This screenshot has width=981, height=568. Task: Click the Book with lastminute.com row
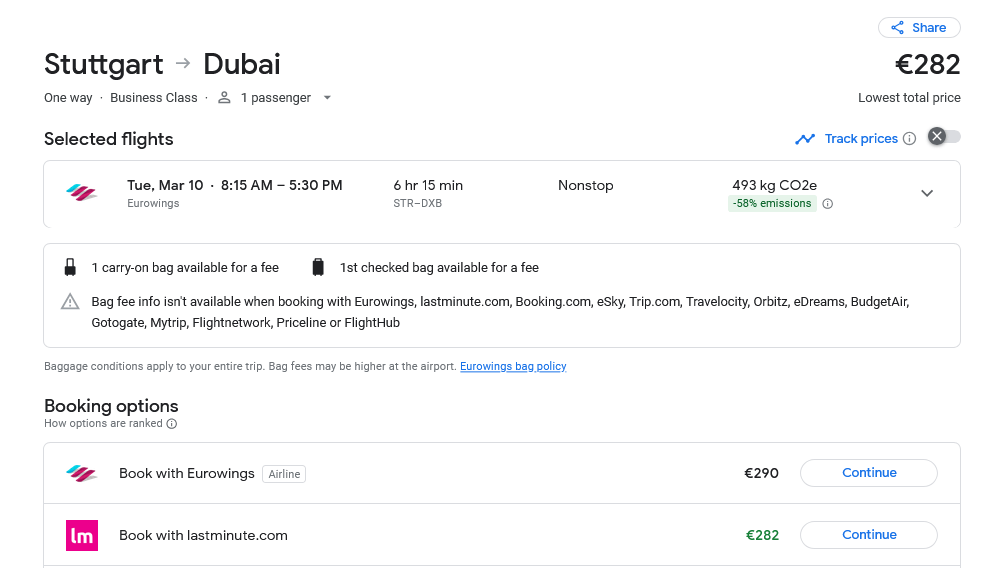[502, 535]
